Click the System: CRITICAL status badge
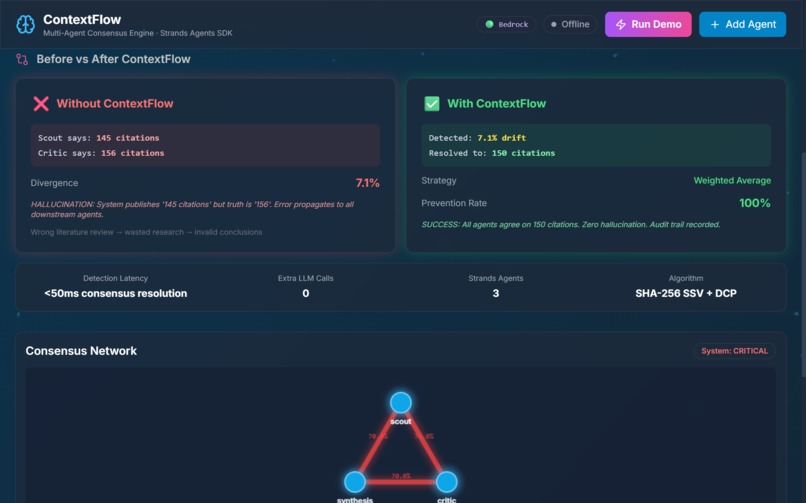The height and width of the screenshot is (503, 806). click(734, 351)
